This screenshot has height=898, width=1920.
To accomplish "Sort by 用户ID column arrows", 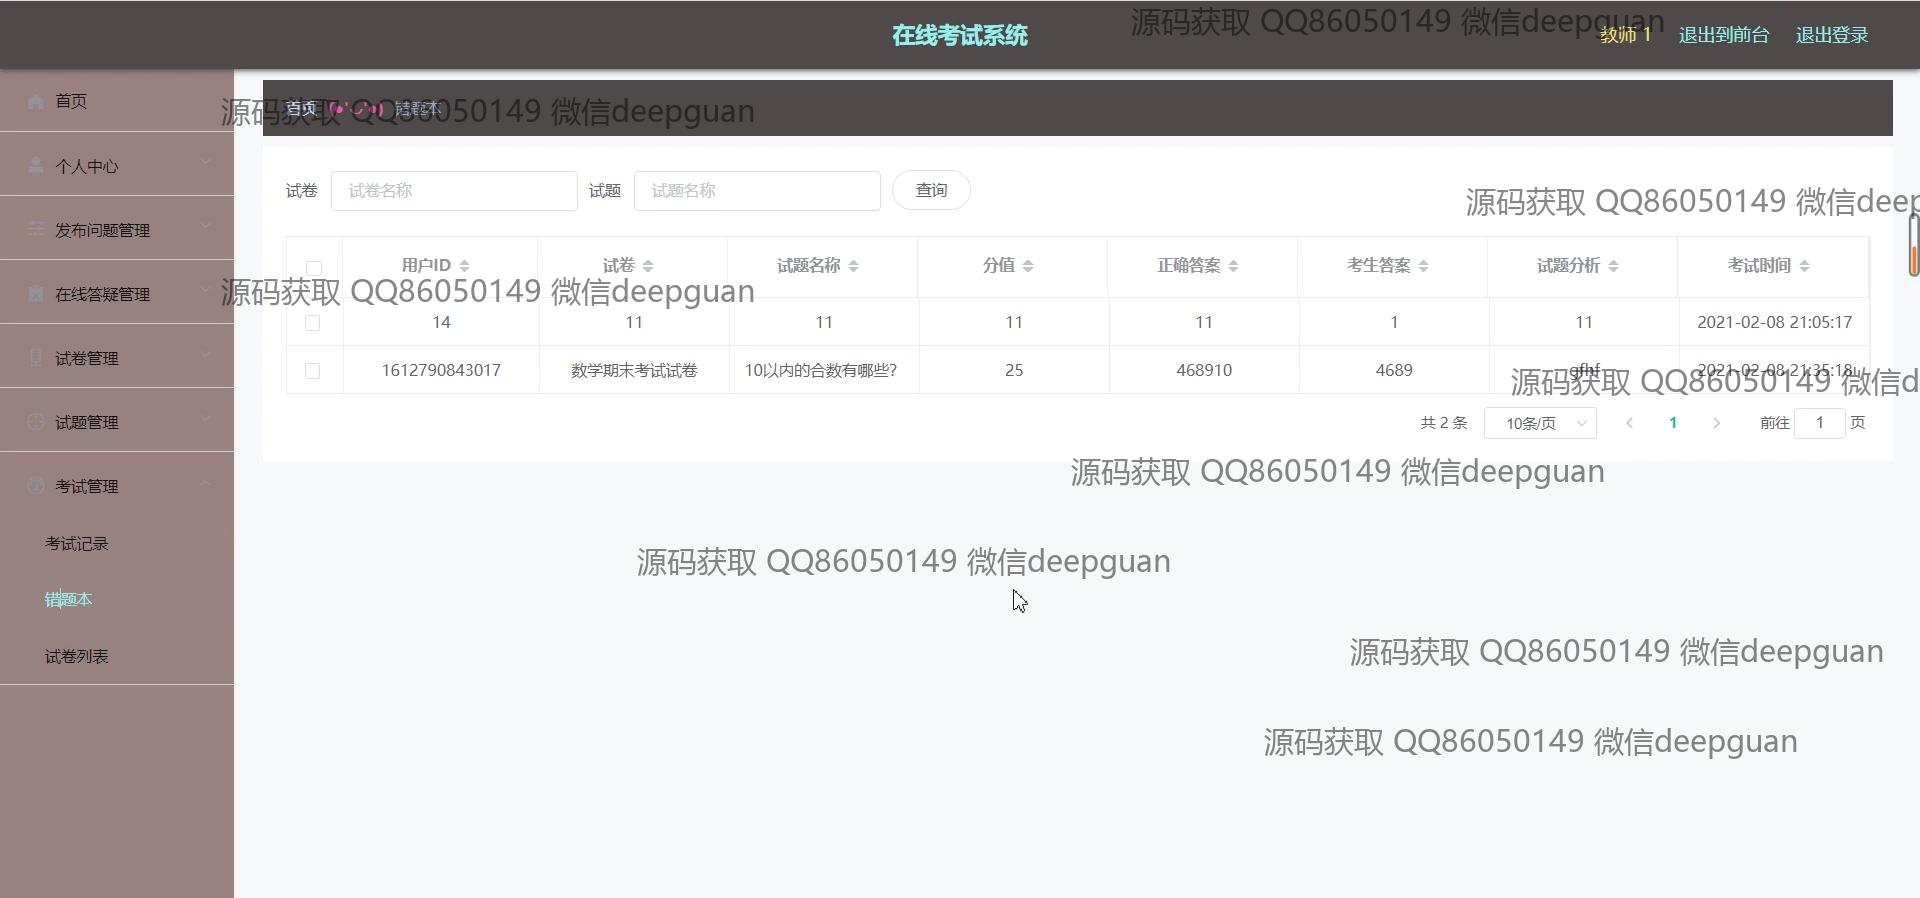I will tap(464, 266).
